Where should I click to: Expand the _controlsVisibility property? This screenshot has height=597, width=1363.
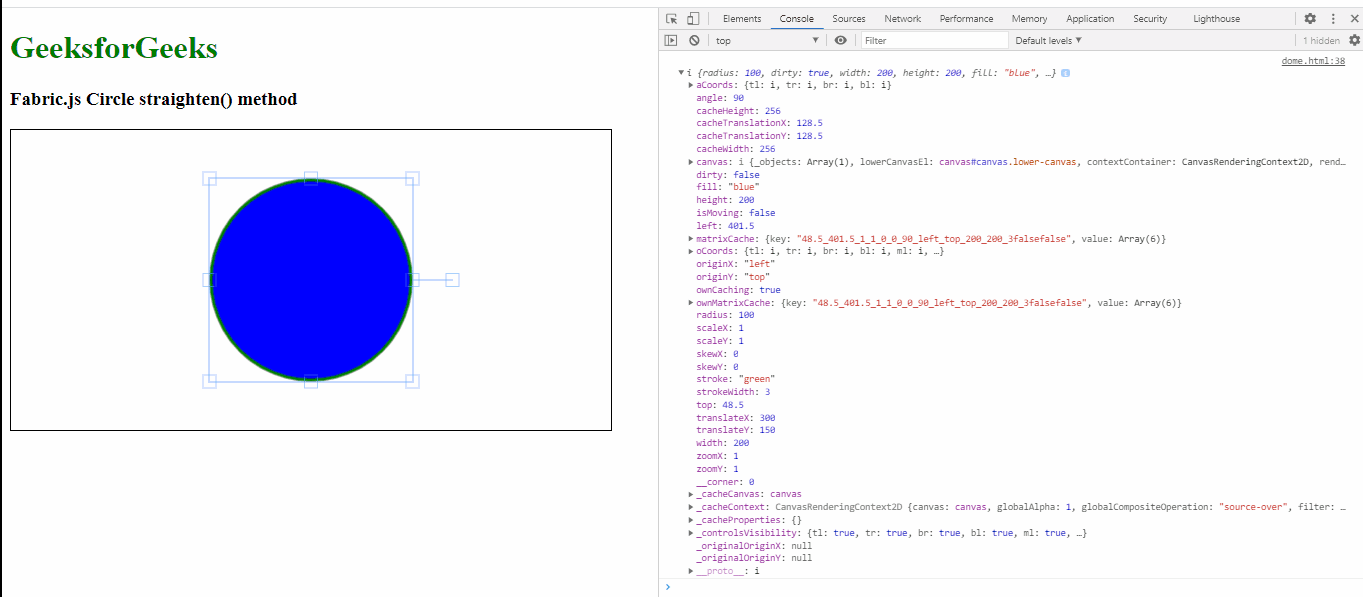(x=691, y=533)
